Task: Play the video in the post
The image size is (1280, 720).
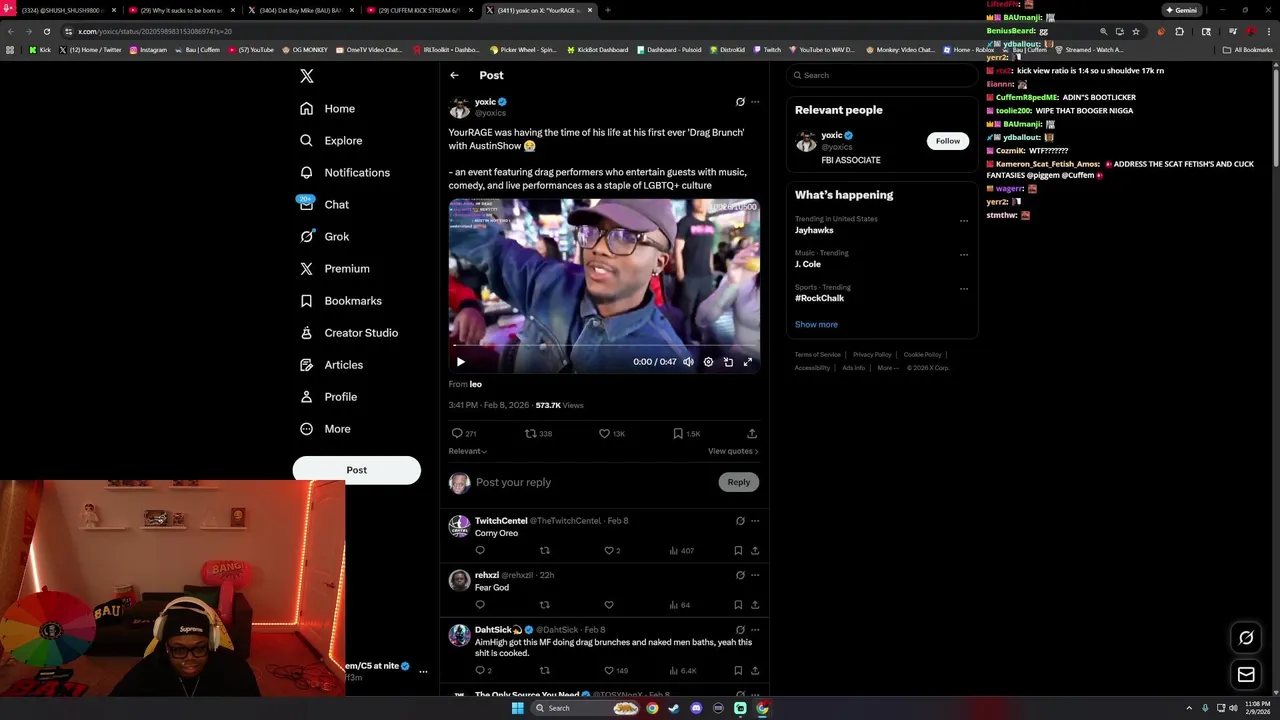Action: click(460, 362)
